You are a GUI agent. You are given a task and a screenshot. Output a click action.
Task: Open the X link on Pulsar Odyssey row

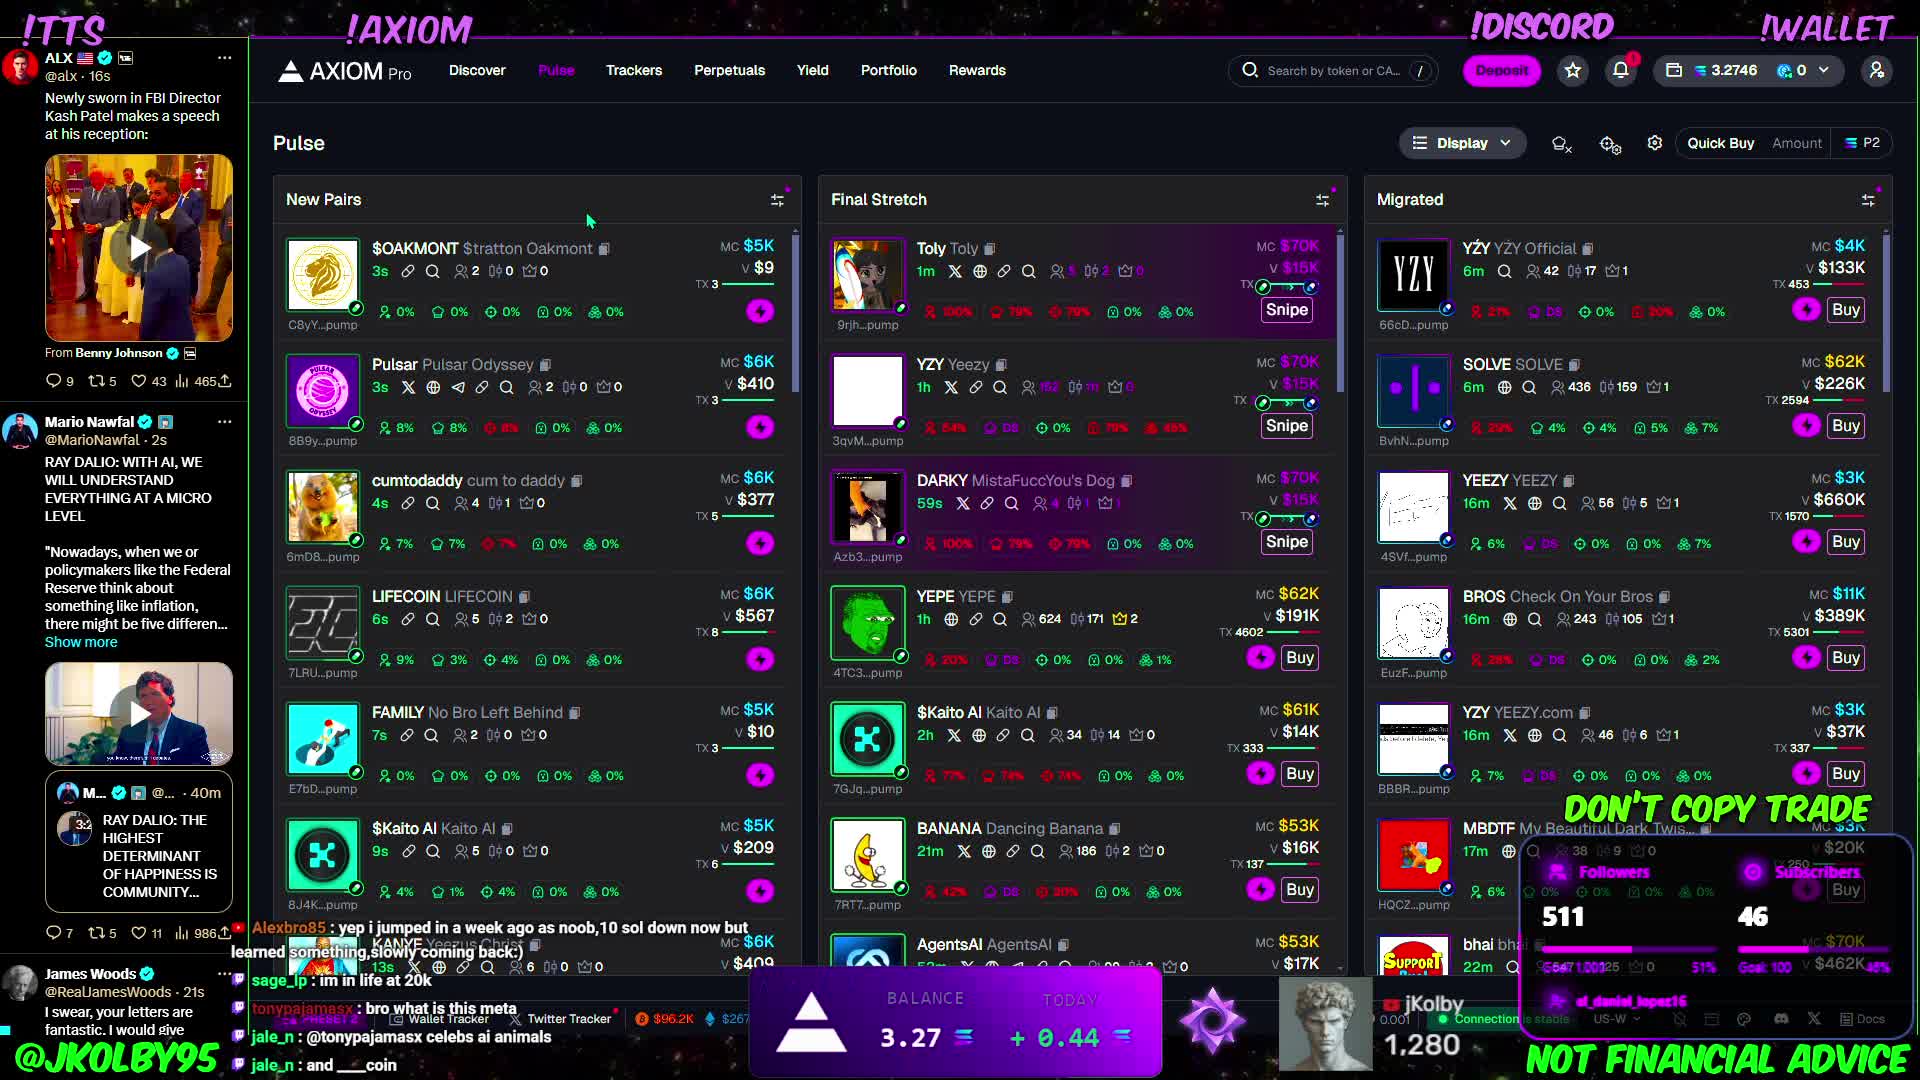coord(408,387)
